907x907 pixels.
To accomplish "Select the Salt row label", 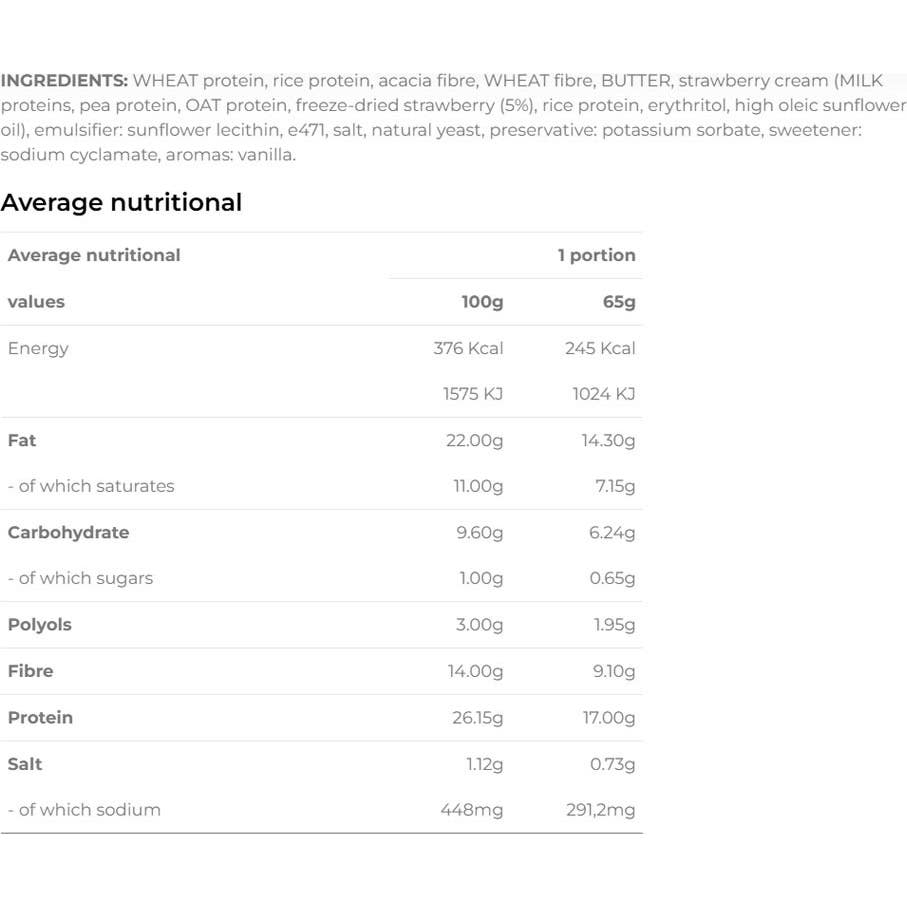I will (25, 764).
